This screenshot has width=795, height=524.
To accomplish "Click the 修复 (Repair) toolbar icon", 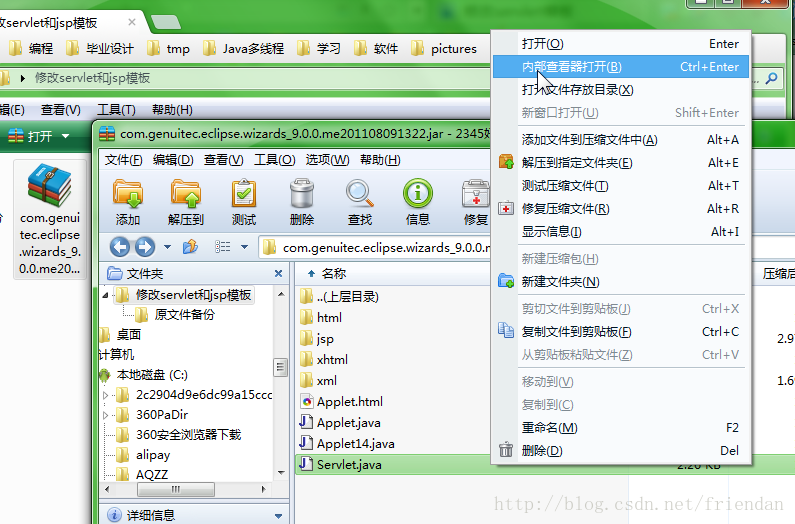I will click(x=476, y=202).
